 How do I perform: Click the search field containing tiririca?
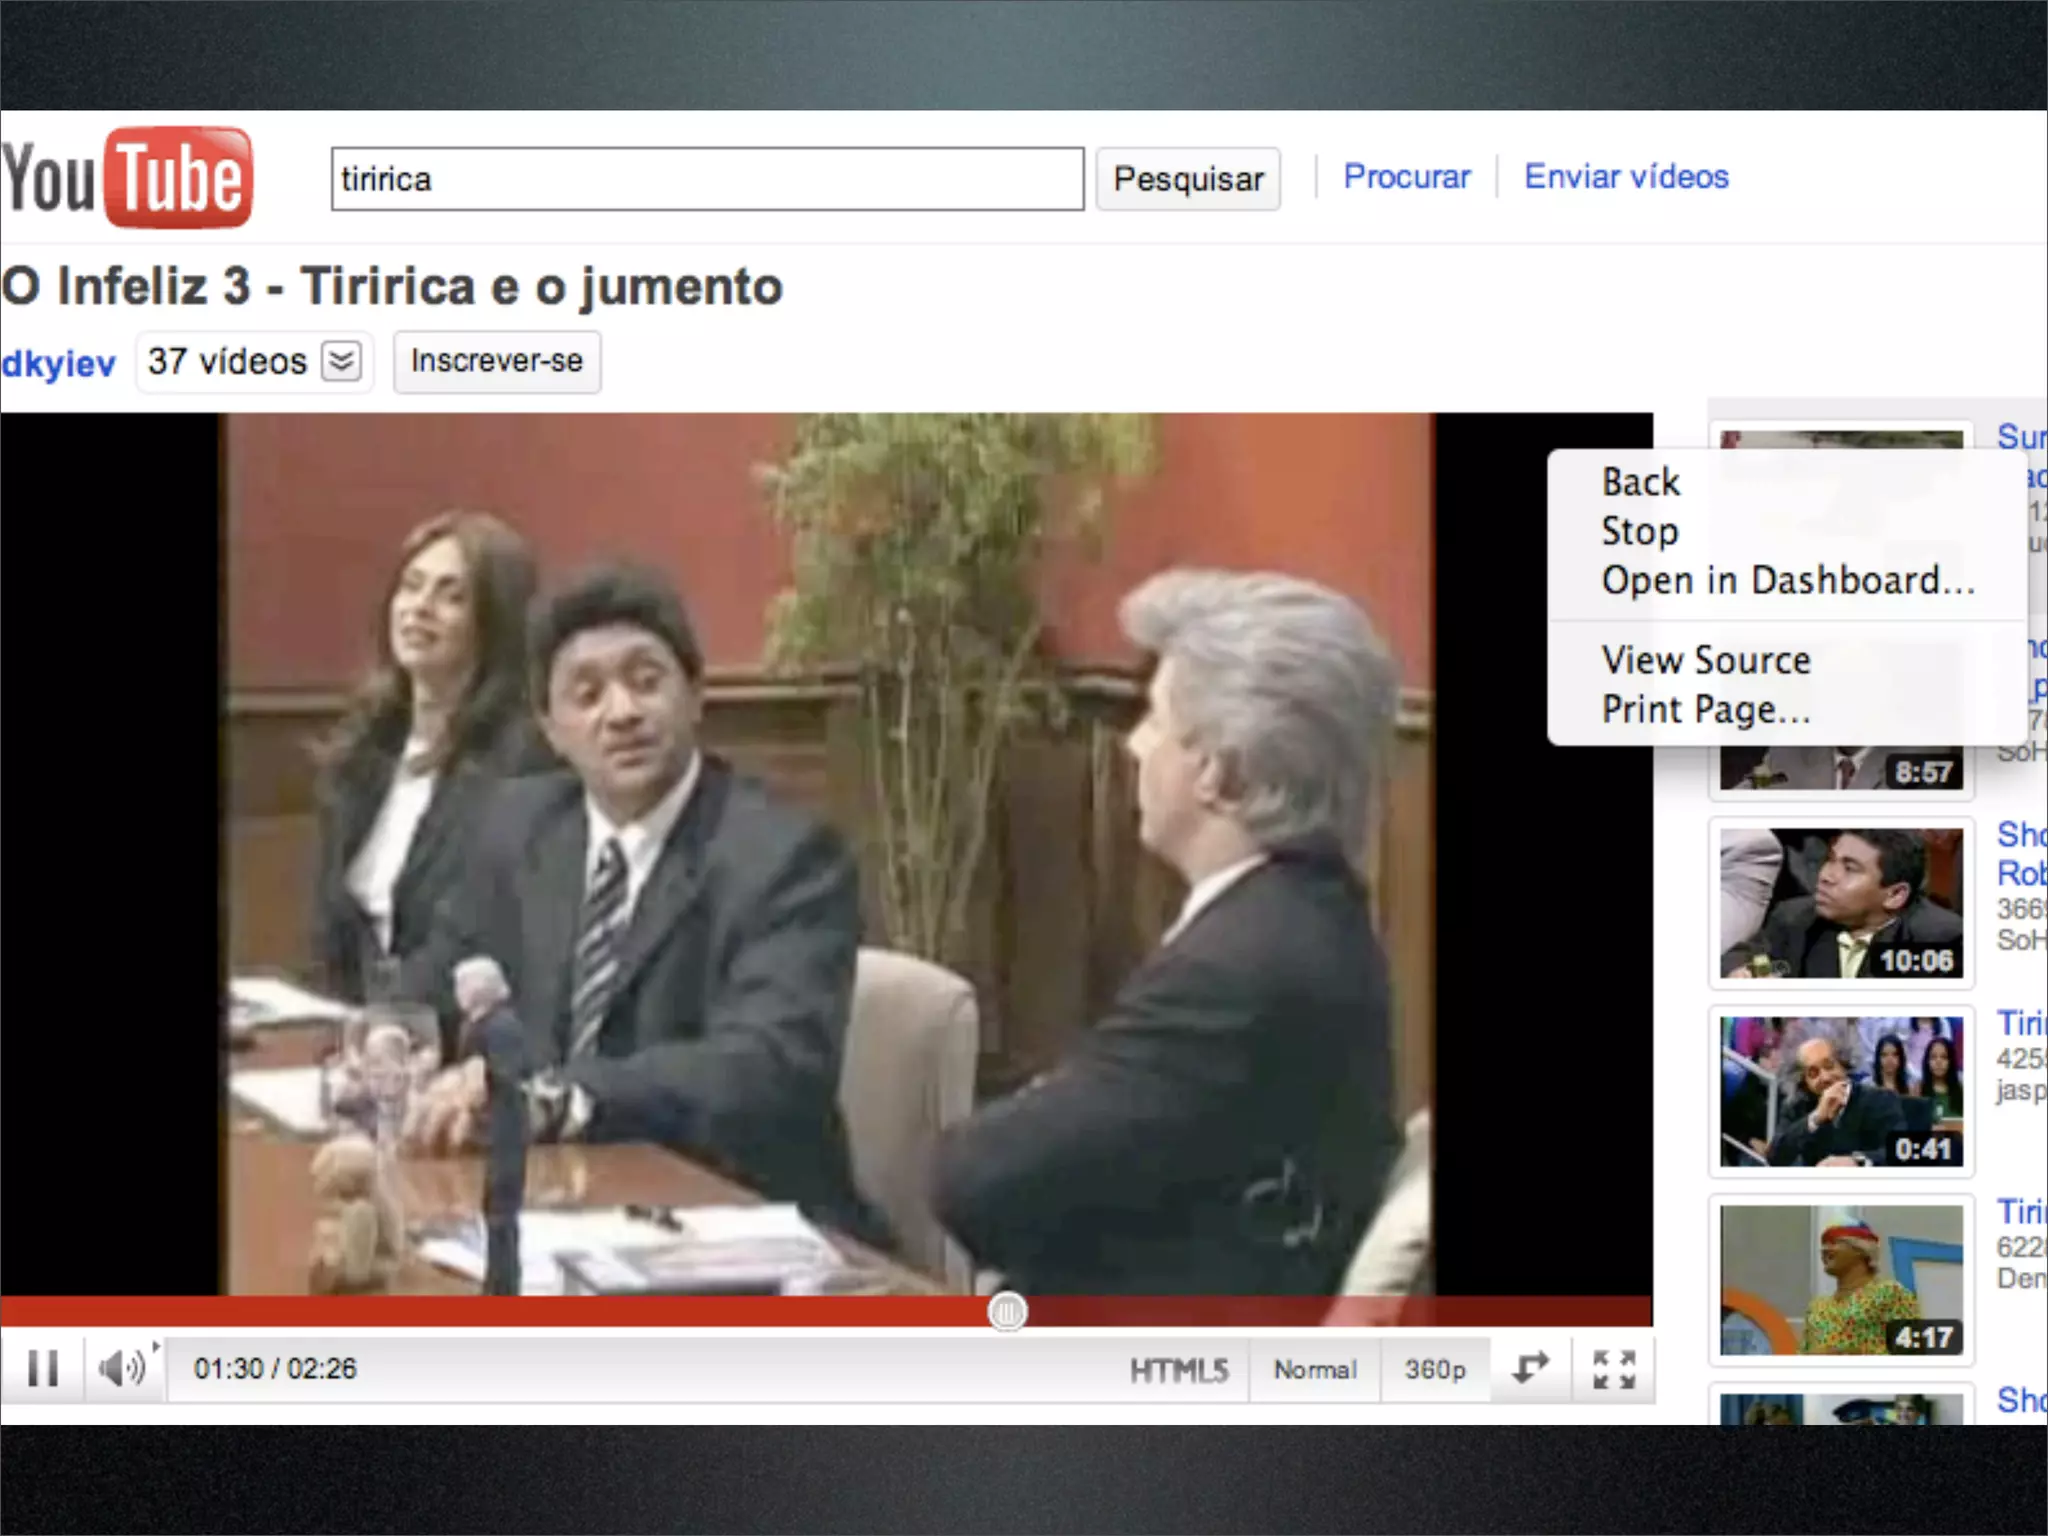706,179
